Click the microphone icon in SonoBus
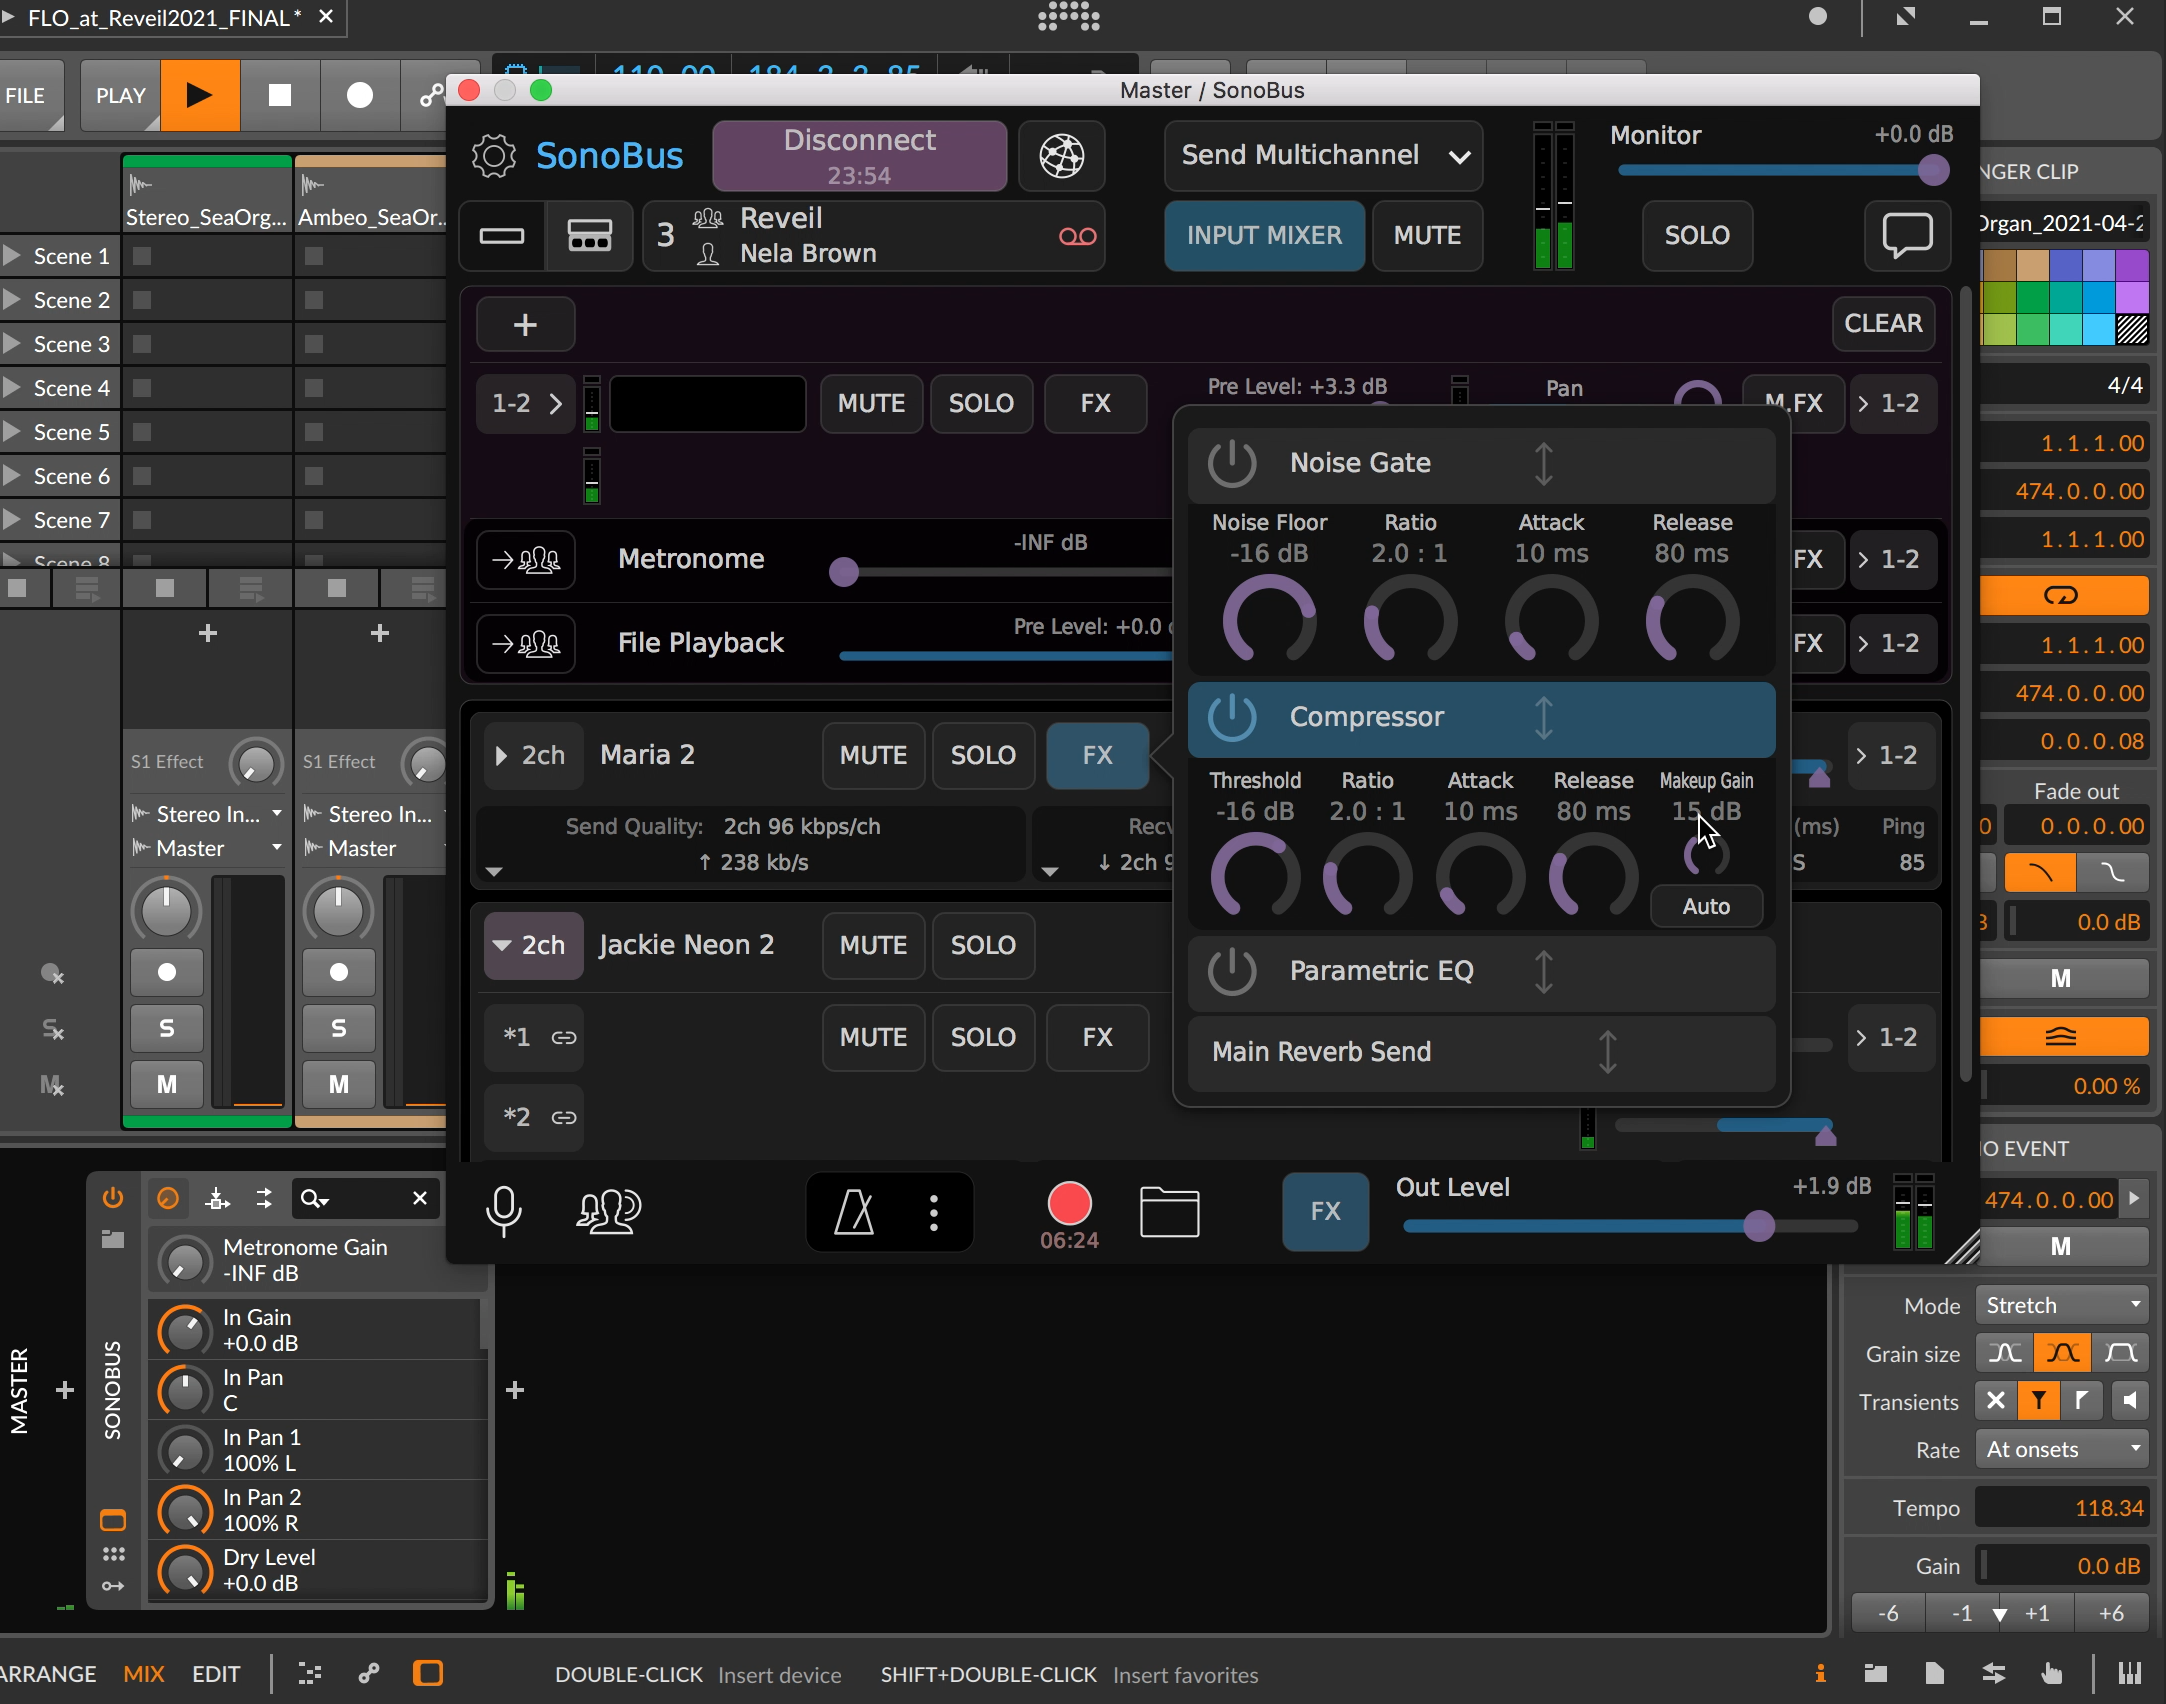Image resolution: width=2166 pixels, height=1704 pixels. (x=503, y=1211)
